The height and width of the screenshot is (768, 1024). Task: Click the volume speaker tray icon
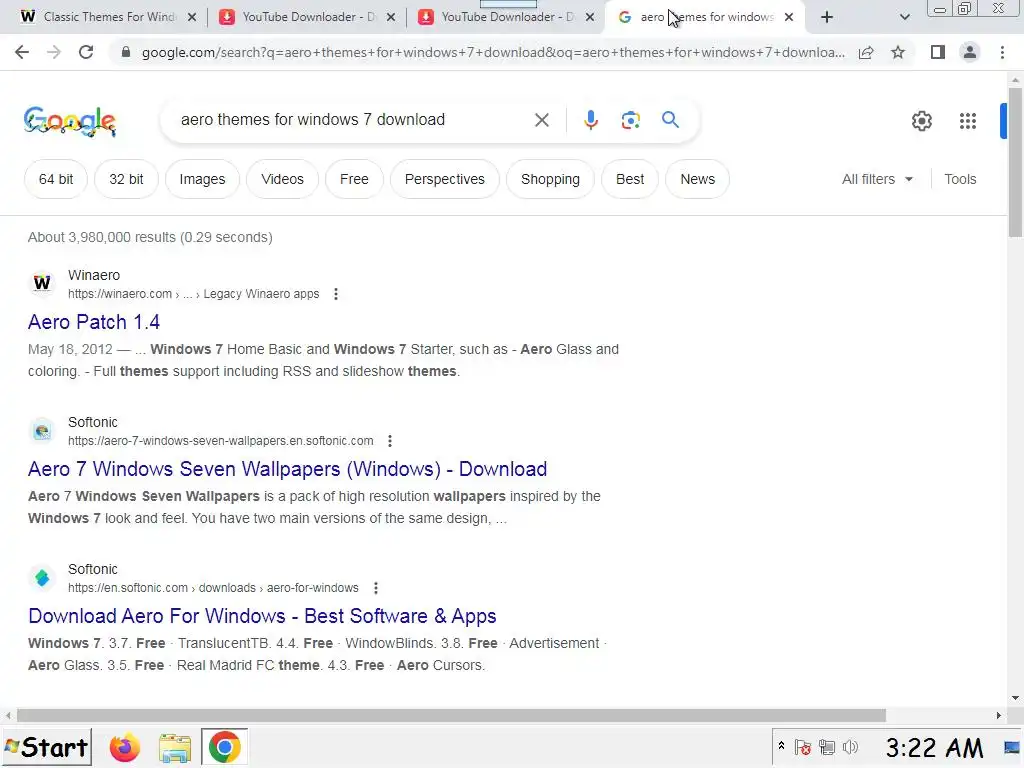(x=850, y=747)
